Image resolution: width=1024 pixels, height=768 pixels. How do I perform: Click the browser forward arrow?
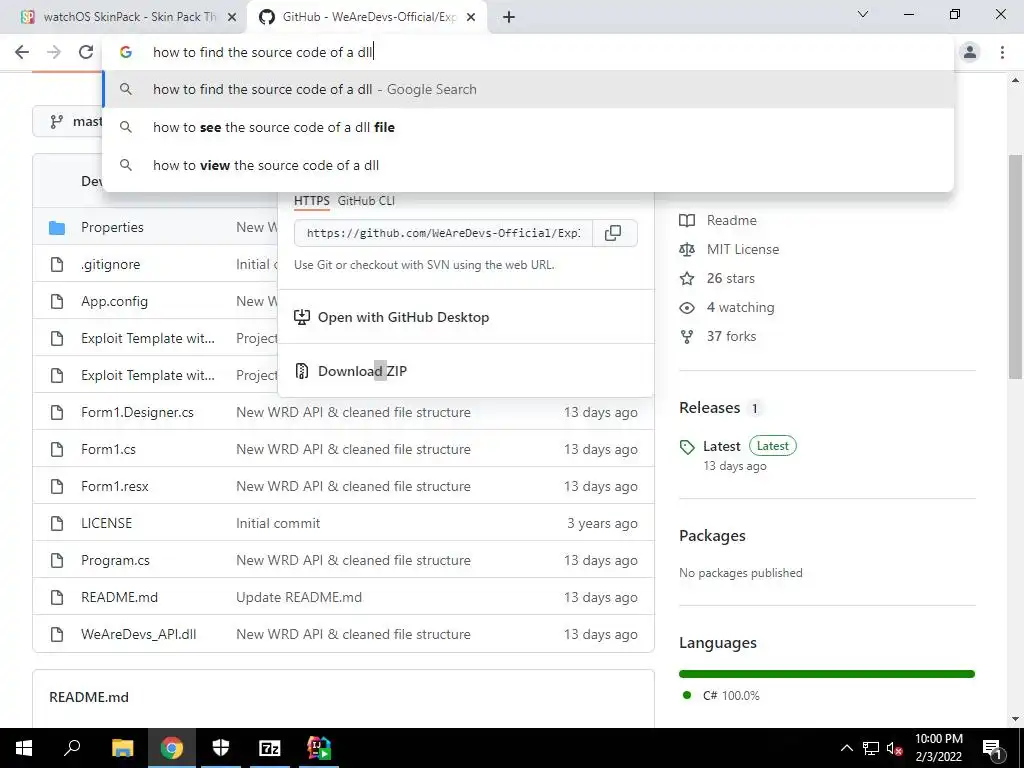point(54,52)
